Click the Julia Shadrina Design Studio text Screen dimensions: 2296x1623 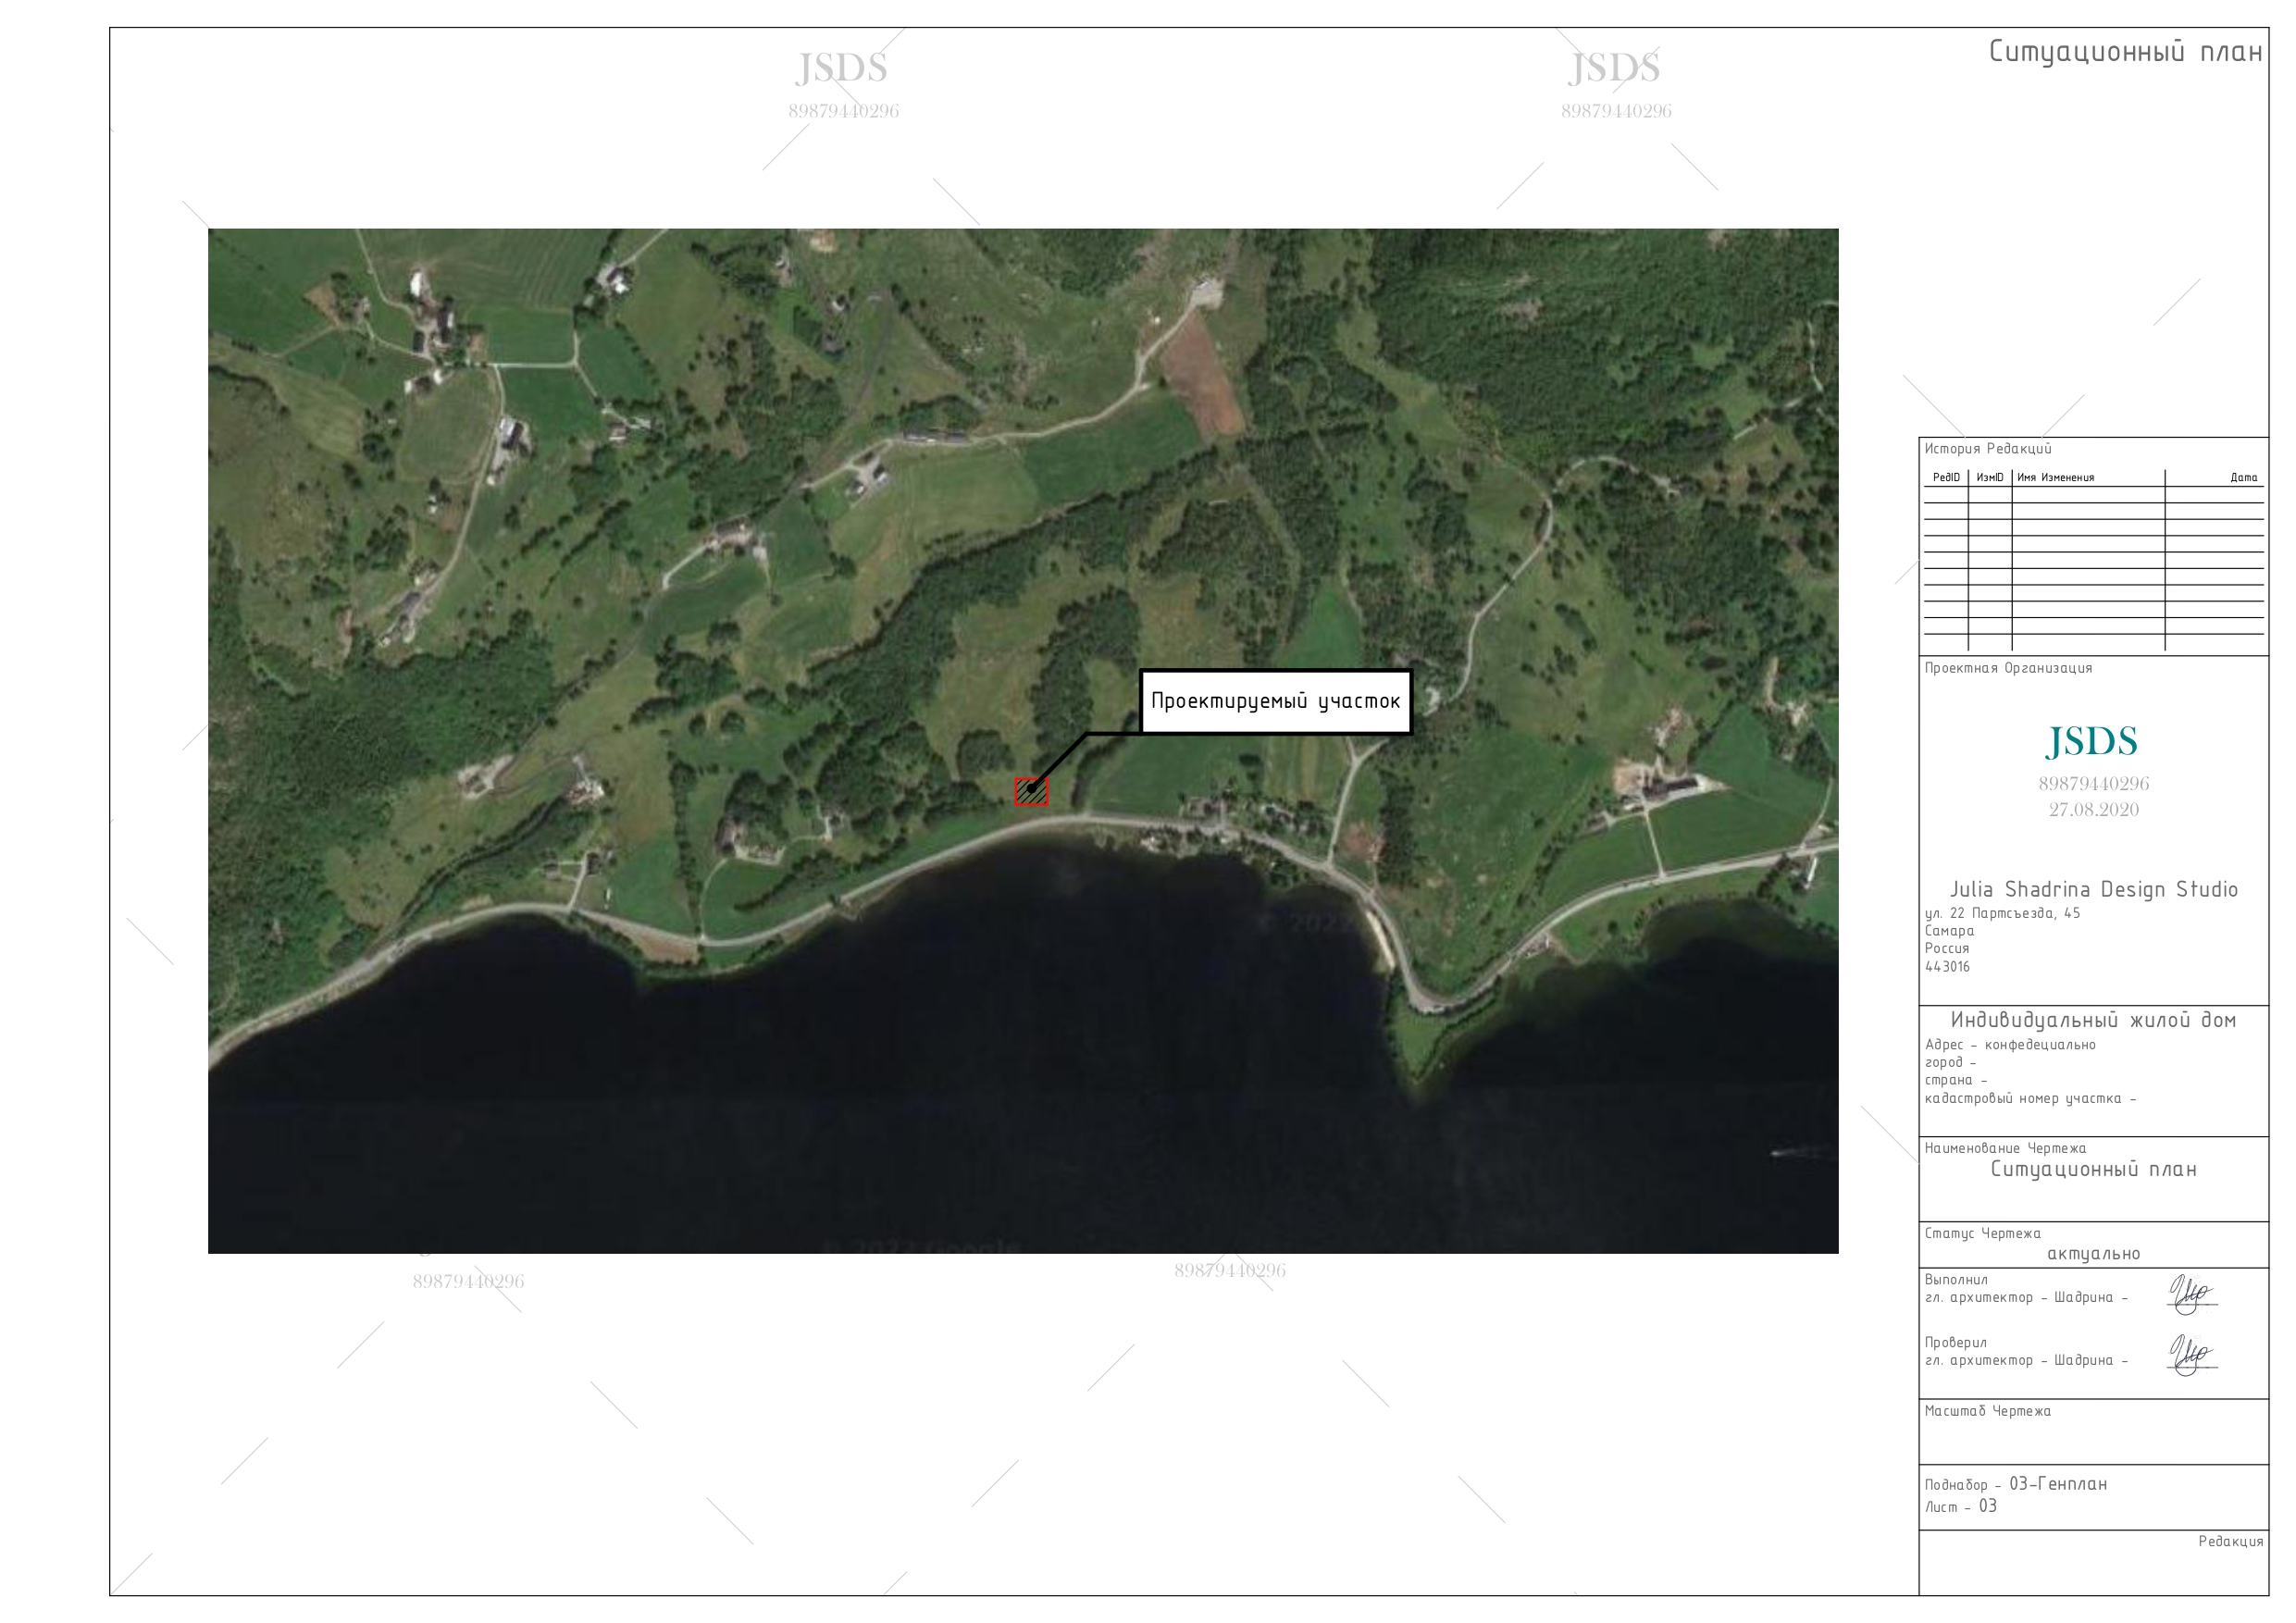[x=2093, y=889]
